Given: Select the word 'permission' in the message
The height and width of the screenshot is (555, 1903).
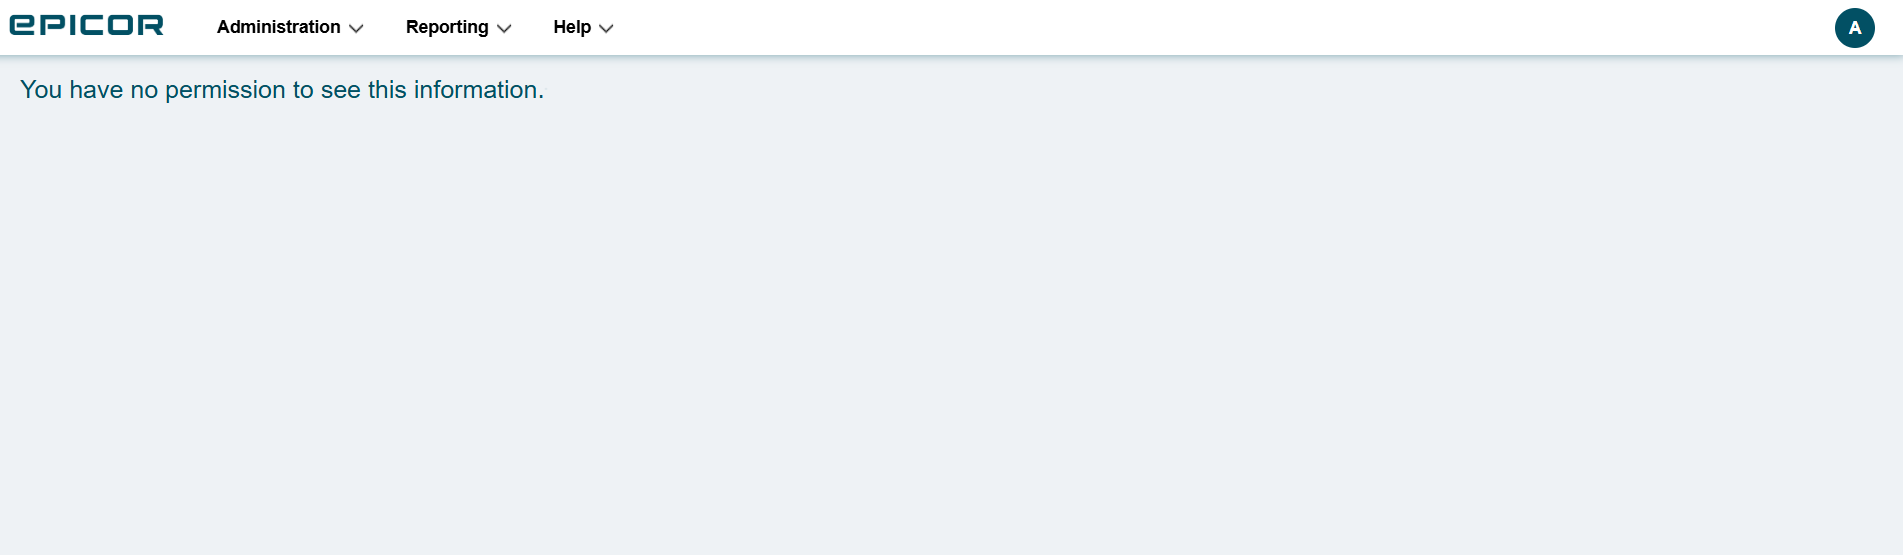Looking at the screenshot, I should 225,91.
